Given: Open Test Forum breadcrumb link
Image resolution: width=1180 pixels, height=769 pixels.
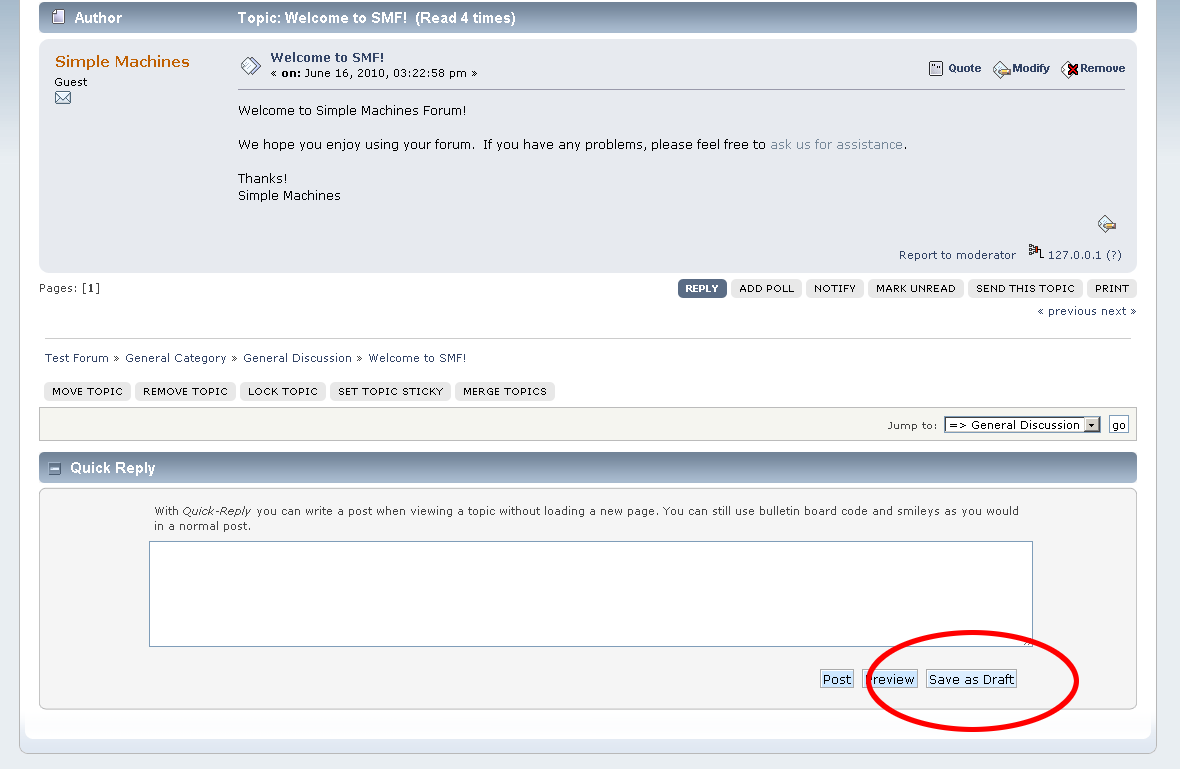Looking at the screenshot, I should [x=77, y=358].
